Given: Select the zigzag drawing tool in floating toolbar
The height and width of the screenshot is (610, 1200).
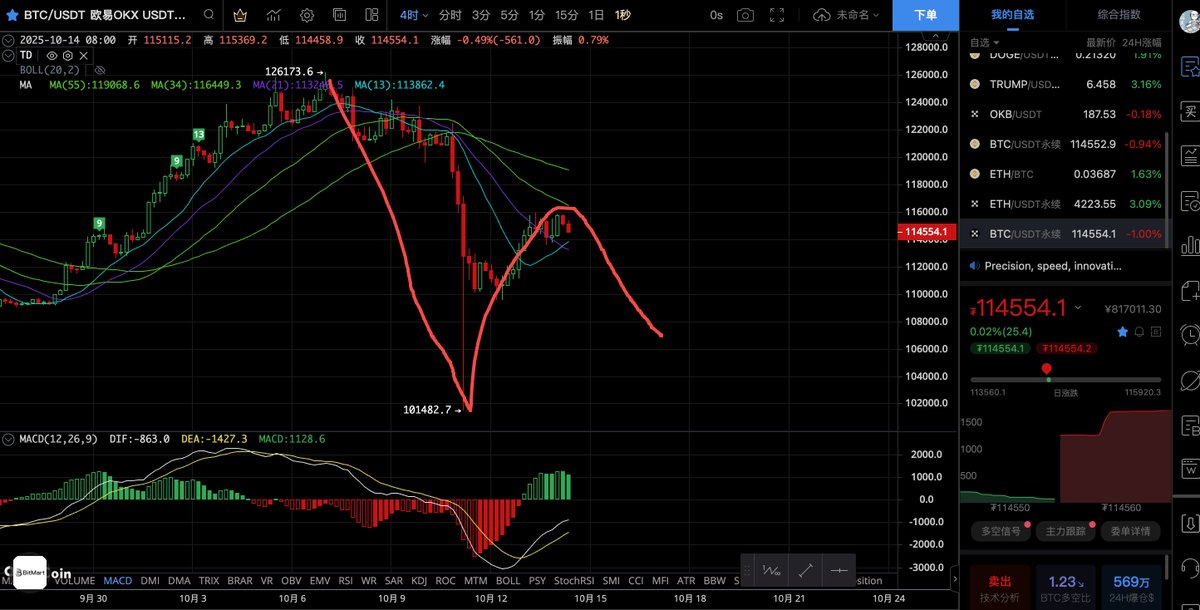Looking at the screenshot, I should (771, 570).
